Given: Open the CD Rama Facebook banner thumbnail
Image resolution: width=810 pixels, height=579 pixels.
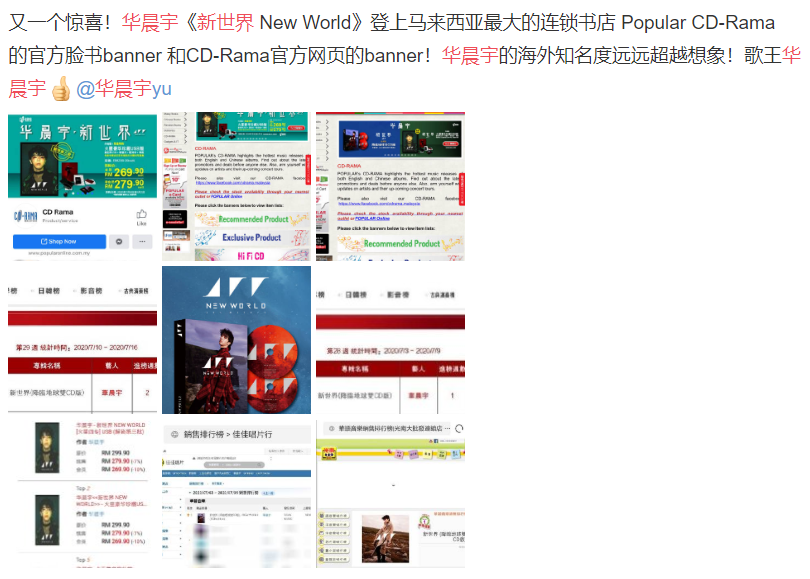Looking at the screenshot, I should tap(82, 186).
